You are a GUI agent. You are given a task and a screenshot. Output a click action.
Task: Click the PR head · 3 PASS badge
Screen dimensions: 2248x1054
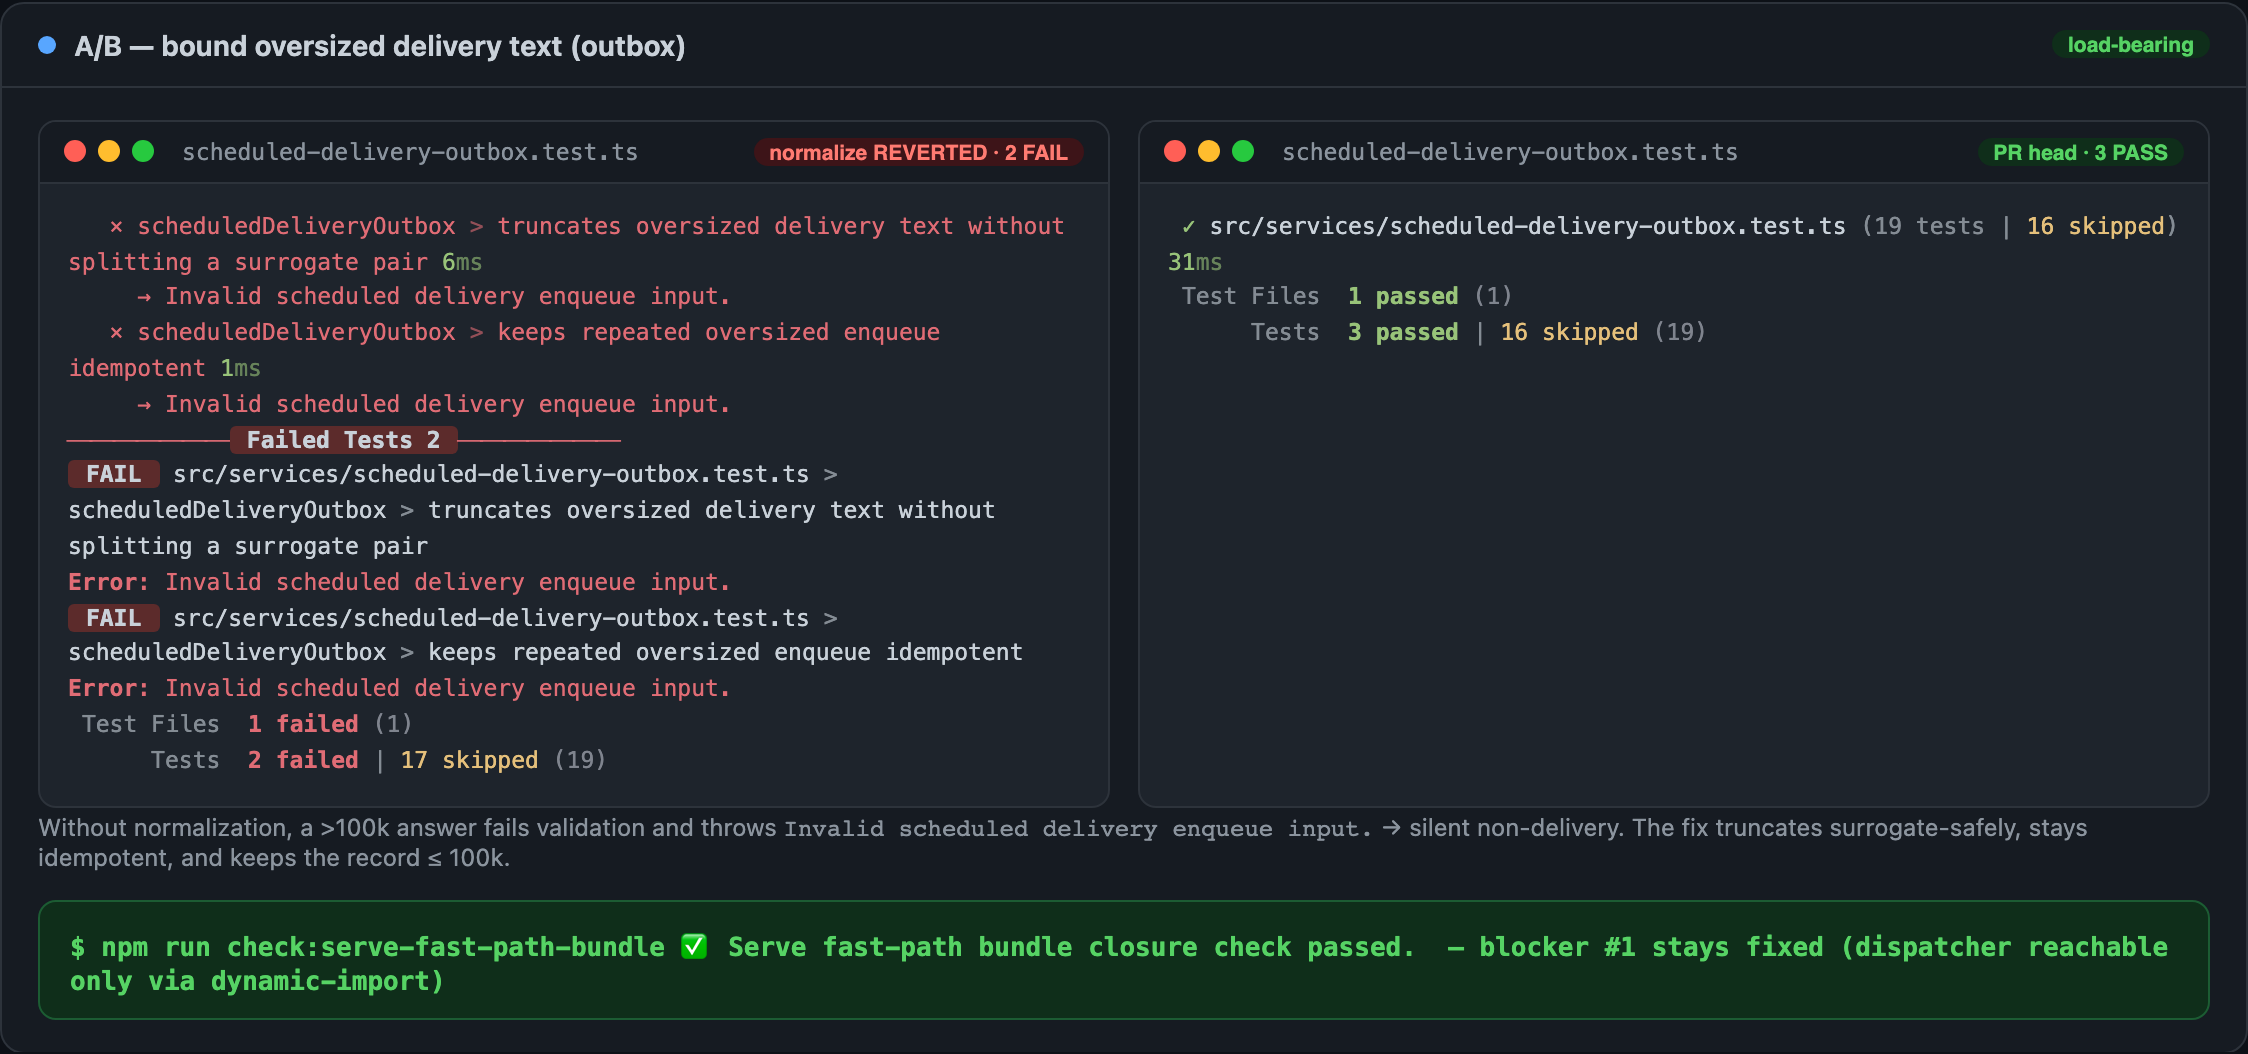click(2080, 152)
